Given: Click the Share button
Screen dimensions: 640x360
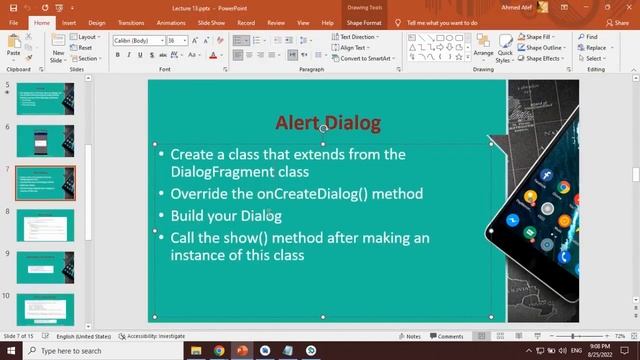Looking at the screenshot, I should tap(618, 23).
